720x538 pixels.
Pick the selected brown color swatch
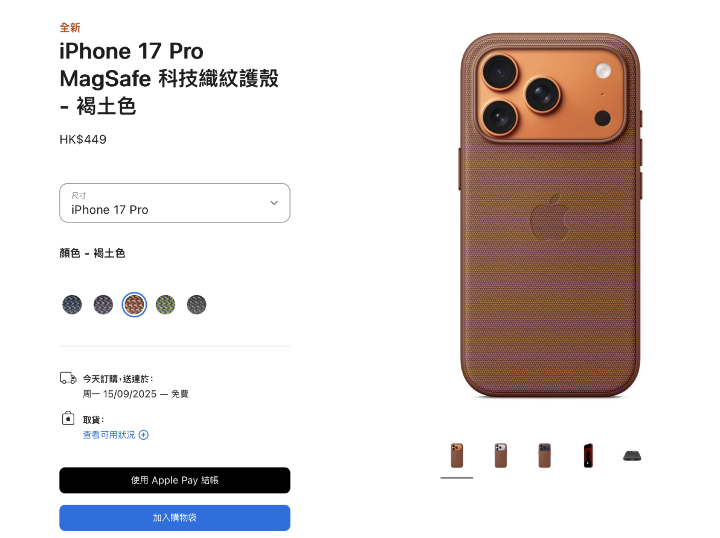(x=134, y=304)
